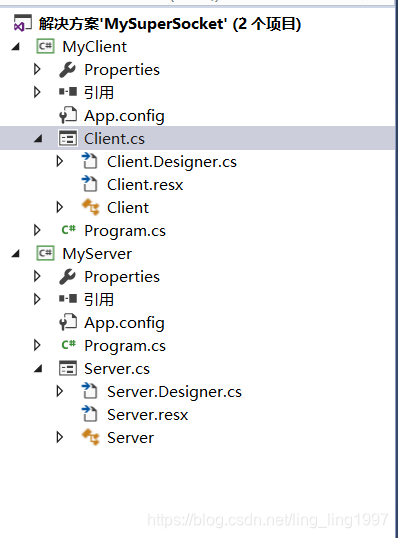
Task: Click the form icon beside Client.cs
Action: coord(68,138)
